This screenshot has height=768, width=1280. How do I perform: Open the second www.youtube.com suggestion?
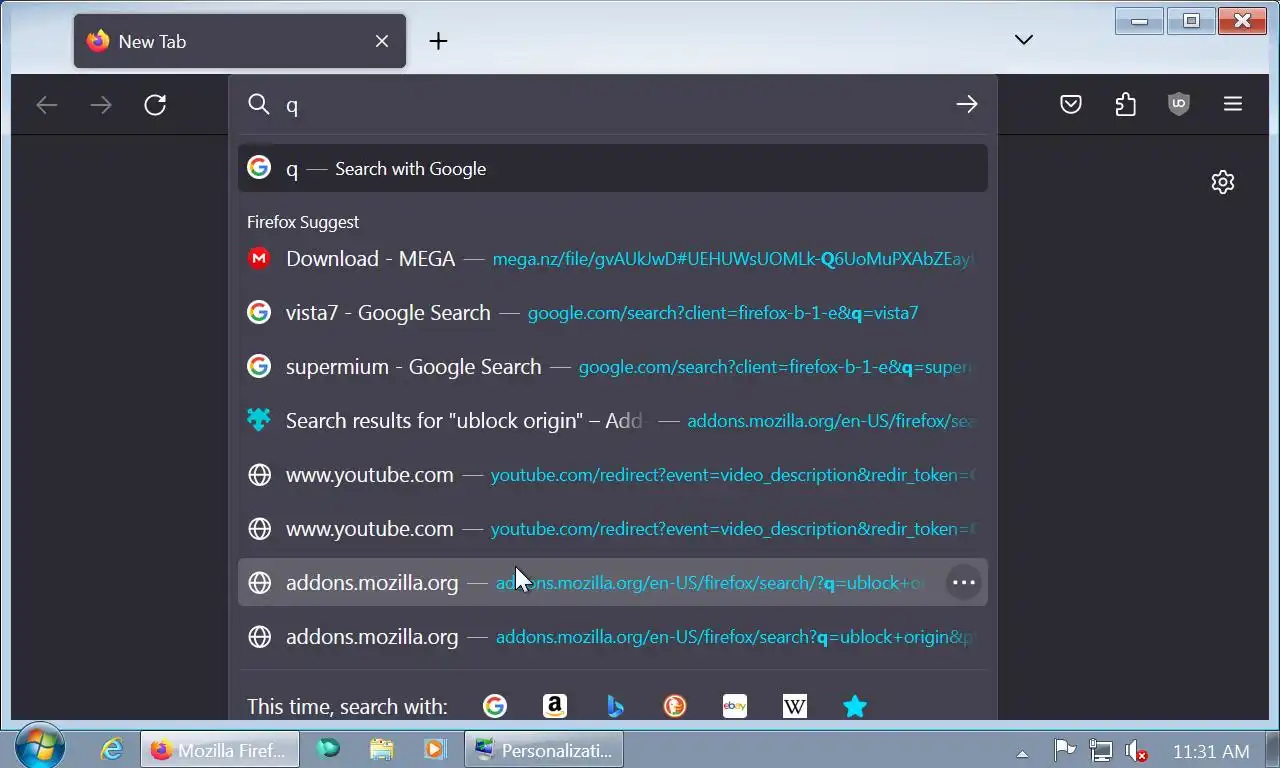[x=613, y=528]
